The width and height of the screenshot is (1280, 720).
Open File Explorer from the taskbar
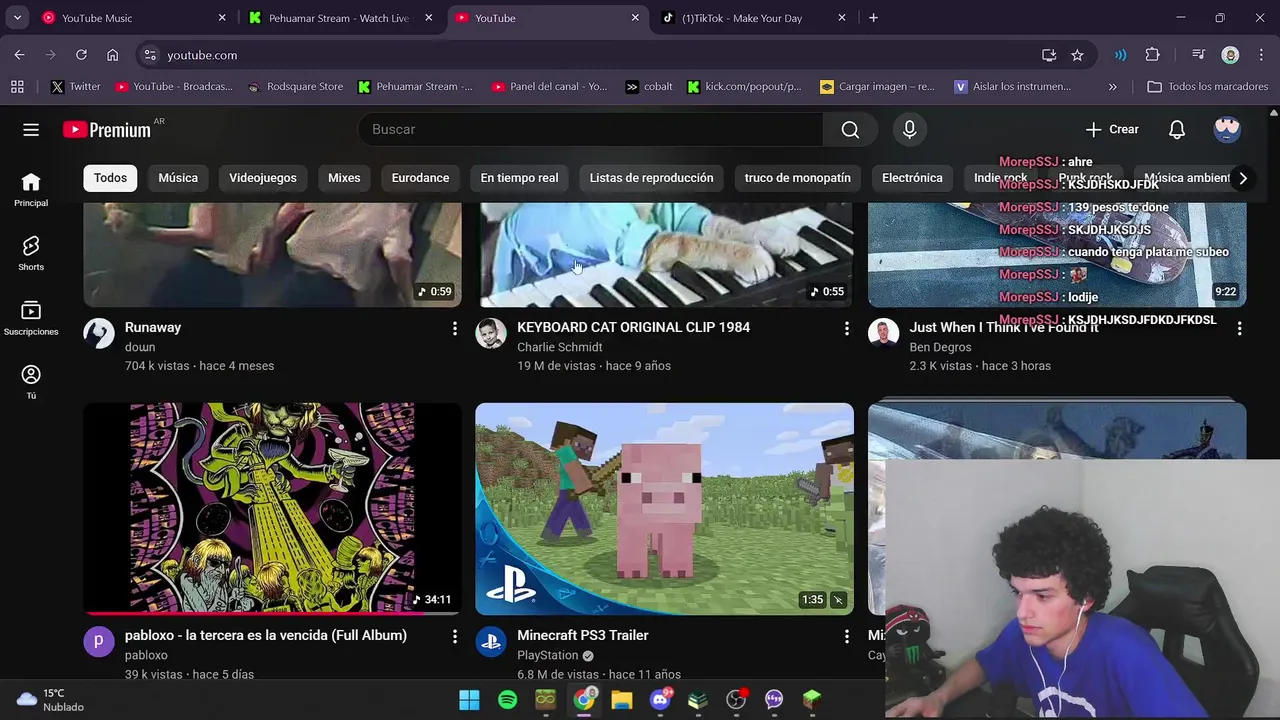point(622,700)
